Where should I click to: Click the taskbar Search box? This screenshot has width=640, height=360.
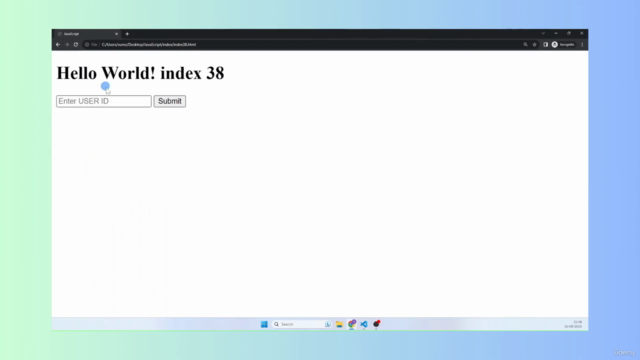(x=302, y=324)
